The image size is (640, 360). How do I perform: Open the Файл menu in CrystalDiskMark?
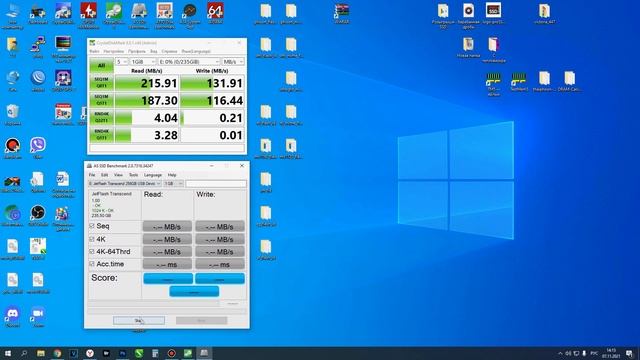[x=94, y=51]
